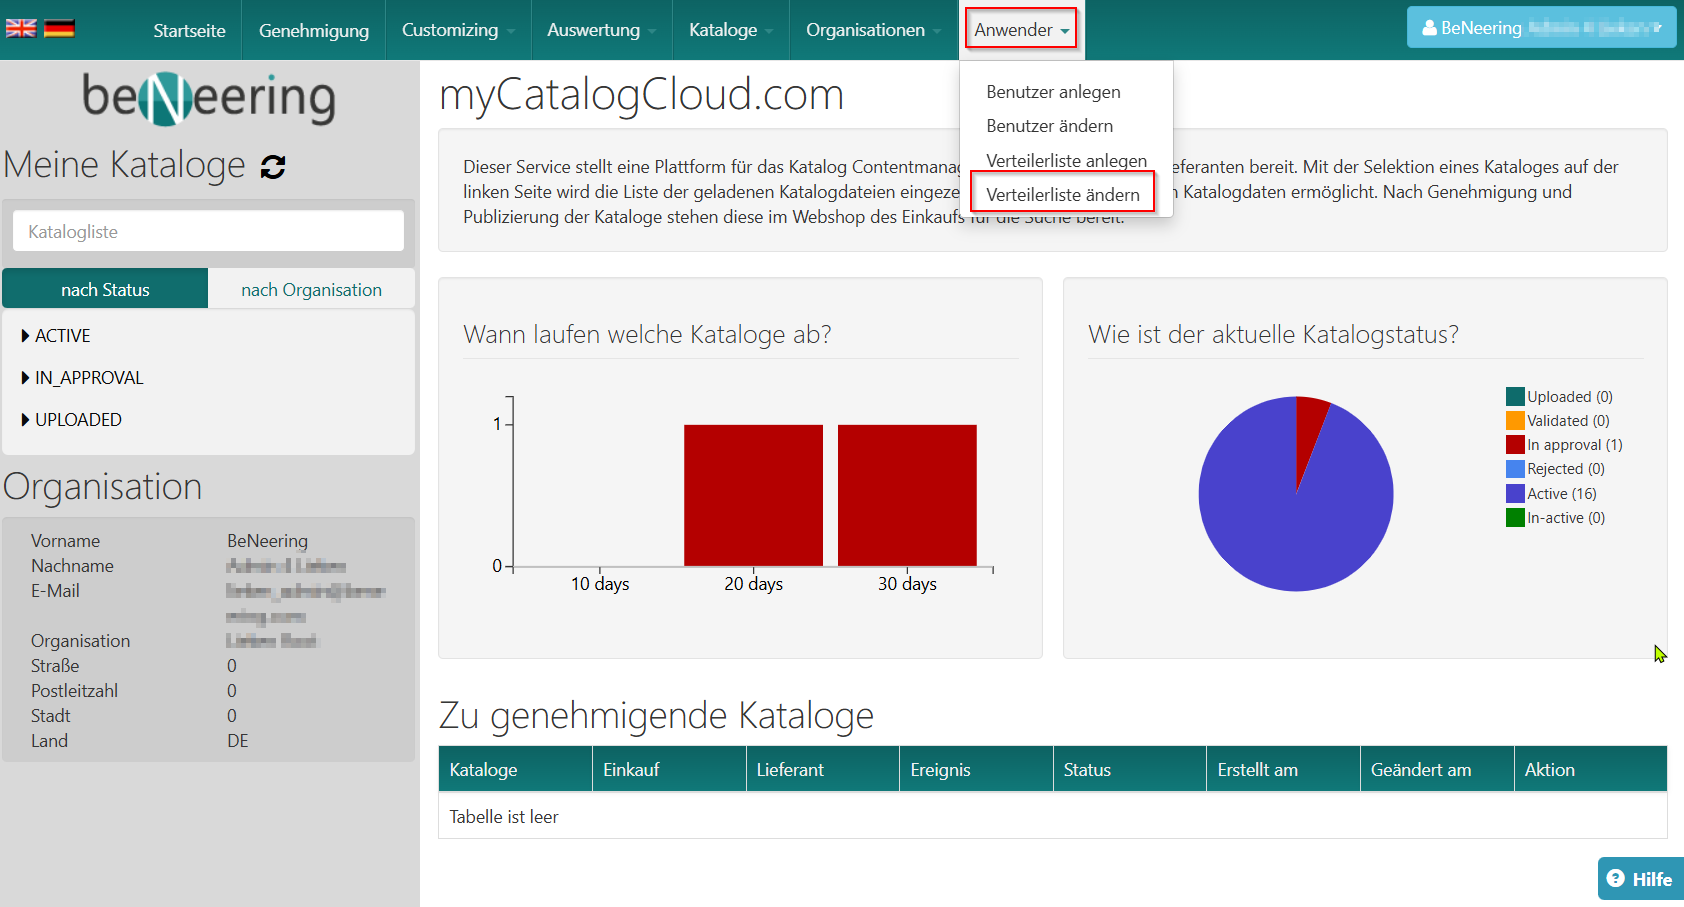The height and width of the screenshot is (907, 1684).
Task: Open the BeNeering user account button
Action: pos(1540,28)
